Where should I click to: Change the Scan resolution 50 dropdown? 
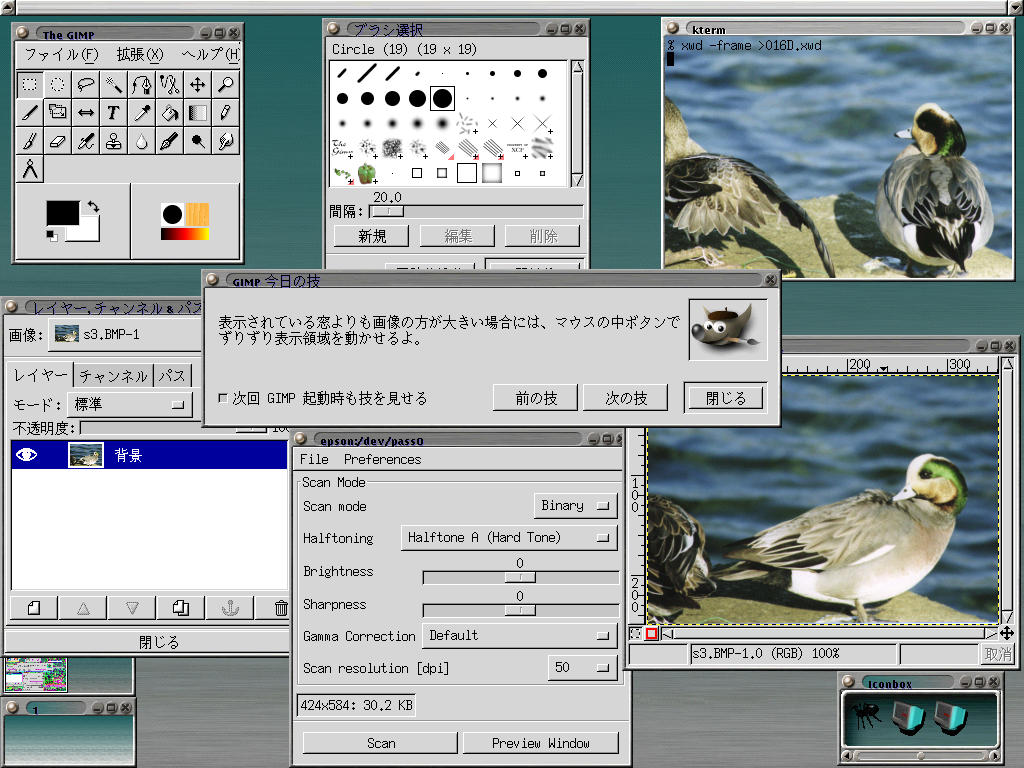pyautogui.click(x=582, y=667)
